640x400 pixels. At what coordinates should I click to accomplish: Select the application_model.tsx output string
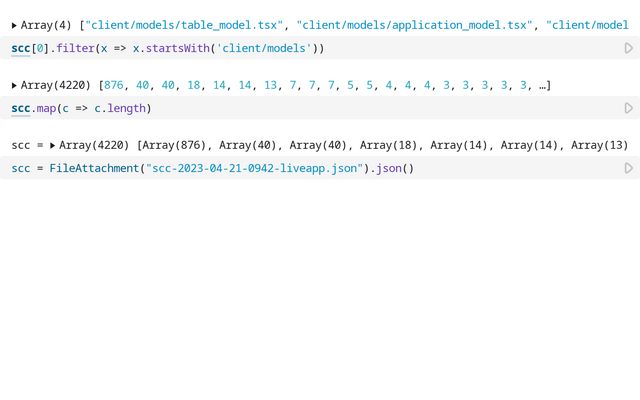(414, 25)
